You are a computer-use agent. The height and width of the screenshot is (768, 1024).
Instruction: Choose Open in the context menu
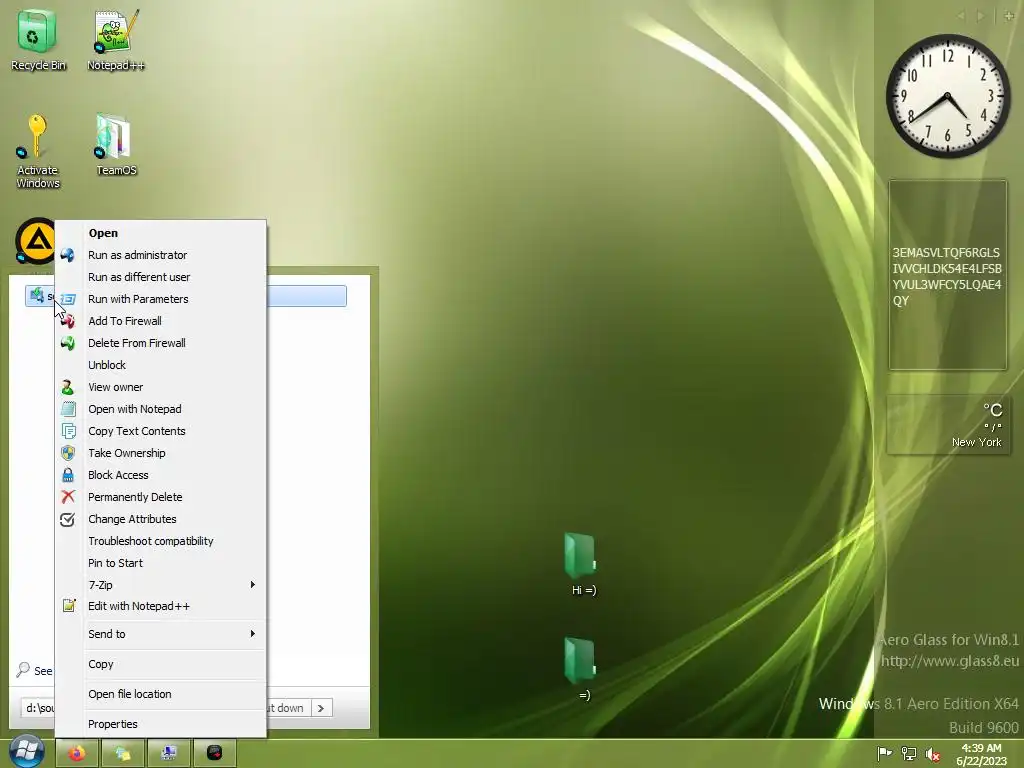tap(161, 233)
